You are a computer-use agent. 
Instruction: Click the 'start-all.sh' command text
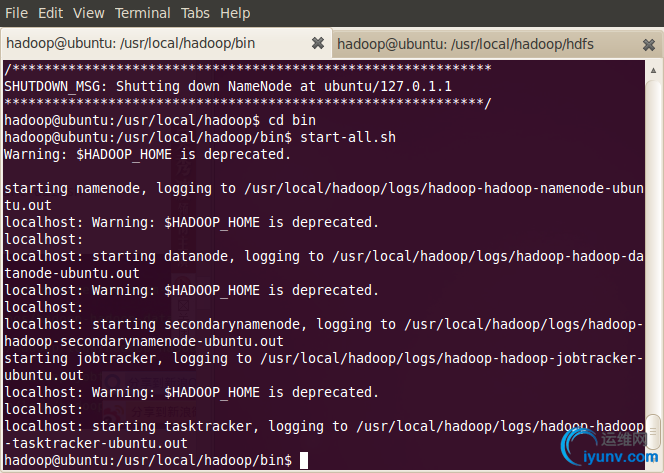tap(348, 137)
